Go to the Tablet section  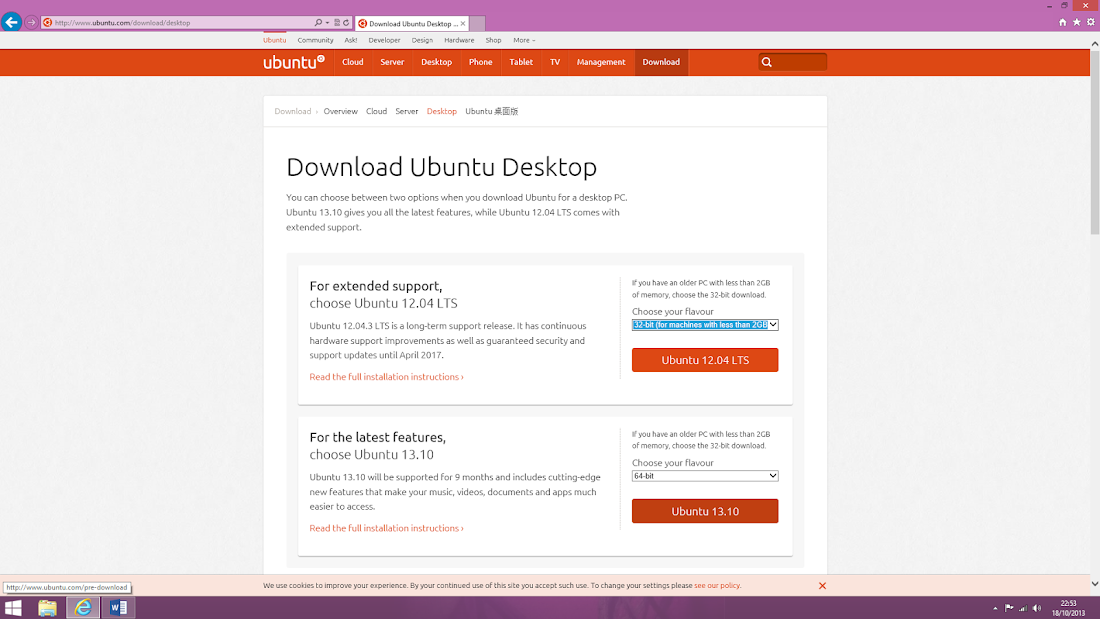pyautogui.click(x=521, y=62)
